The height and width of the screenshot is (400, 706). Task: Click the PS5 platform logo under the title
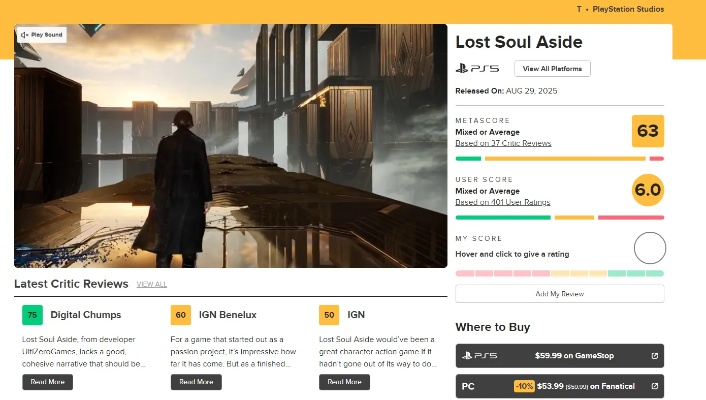click(477, 69)
